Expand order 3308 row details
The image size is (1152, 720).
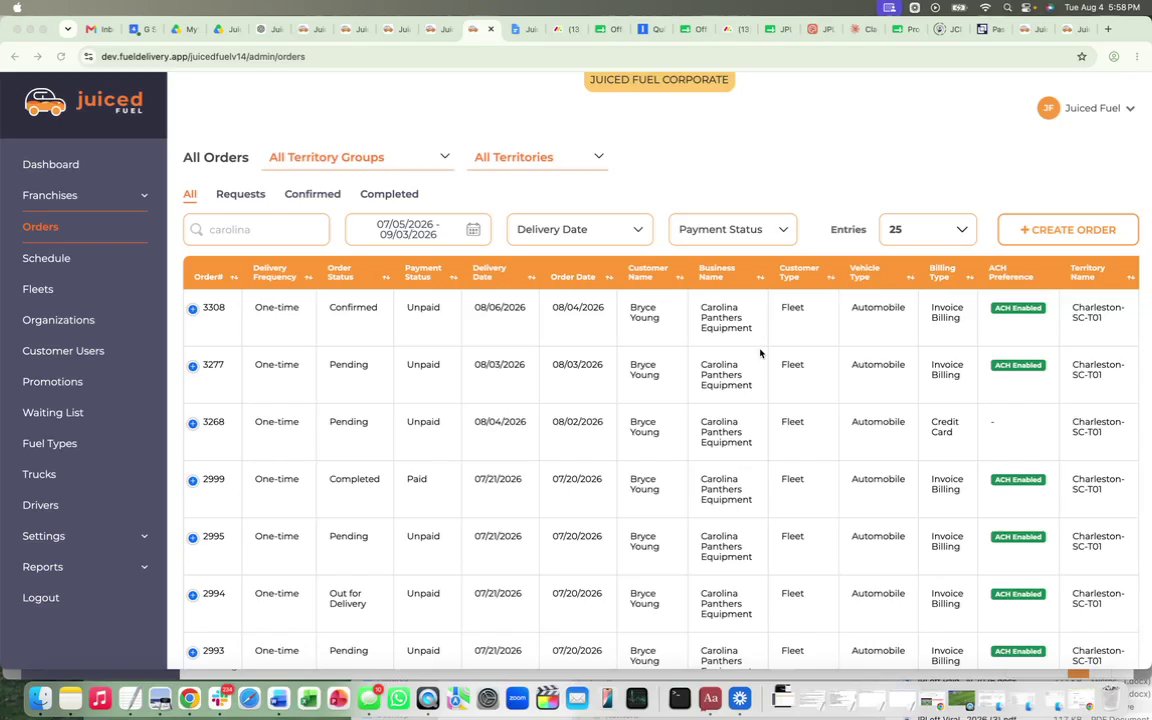(x=192, y=309)
